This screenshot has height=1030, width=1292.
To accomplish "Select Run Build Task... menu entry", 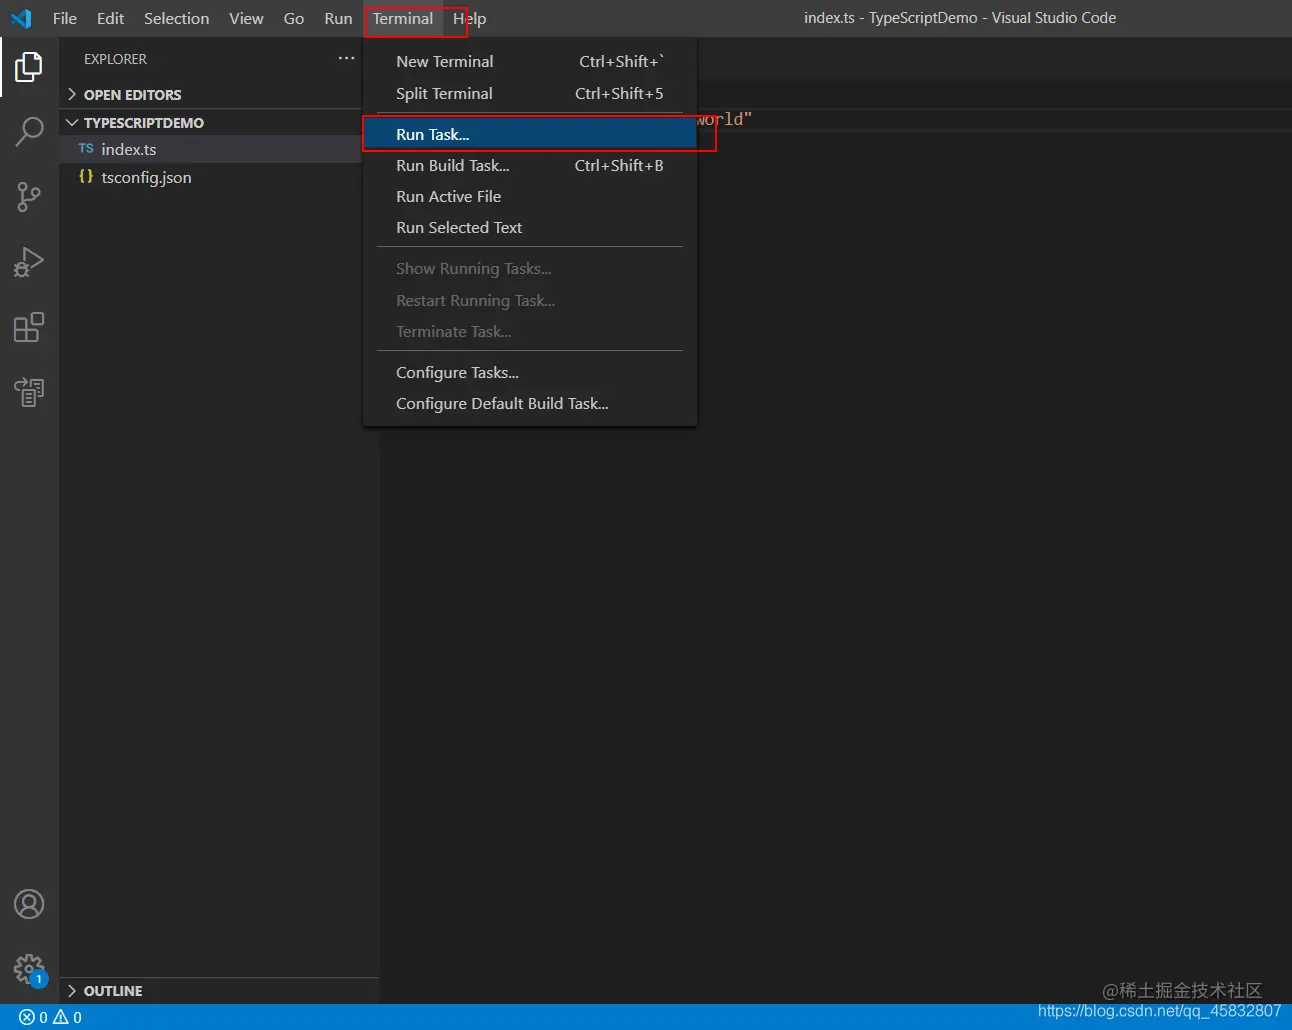I will tap(530, 165).
